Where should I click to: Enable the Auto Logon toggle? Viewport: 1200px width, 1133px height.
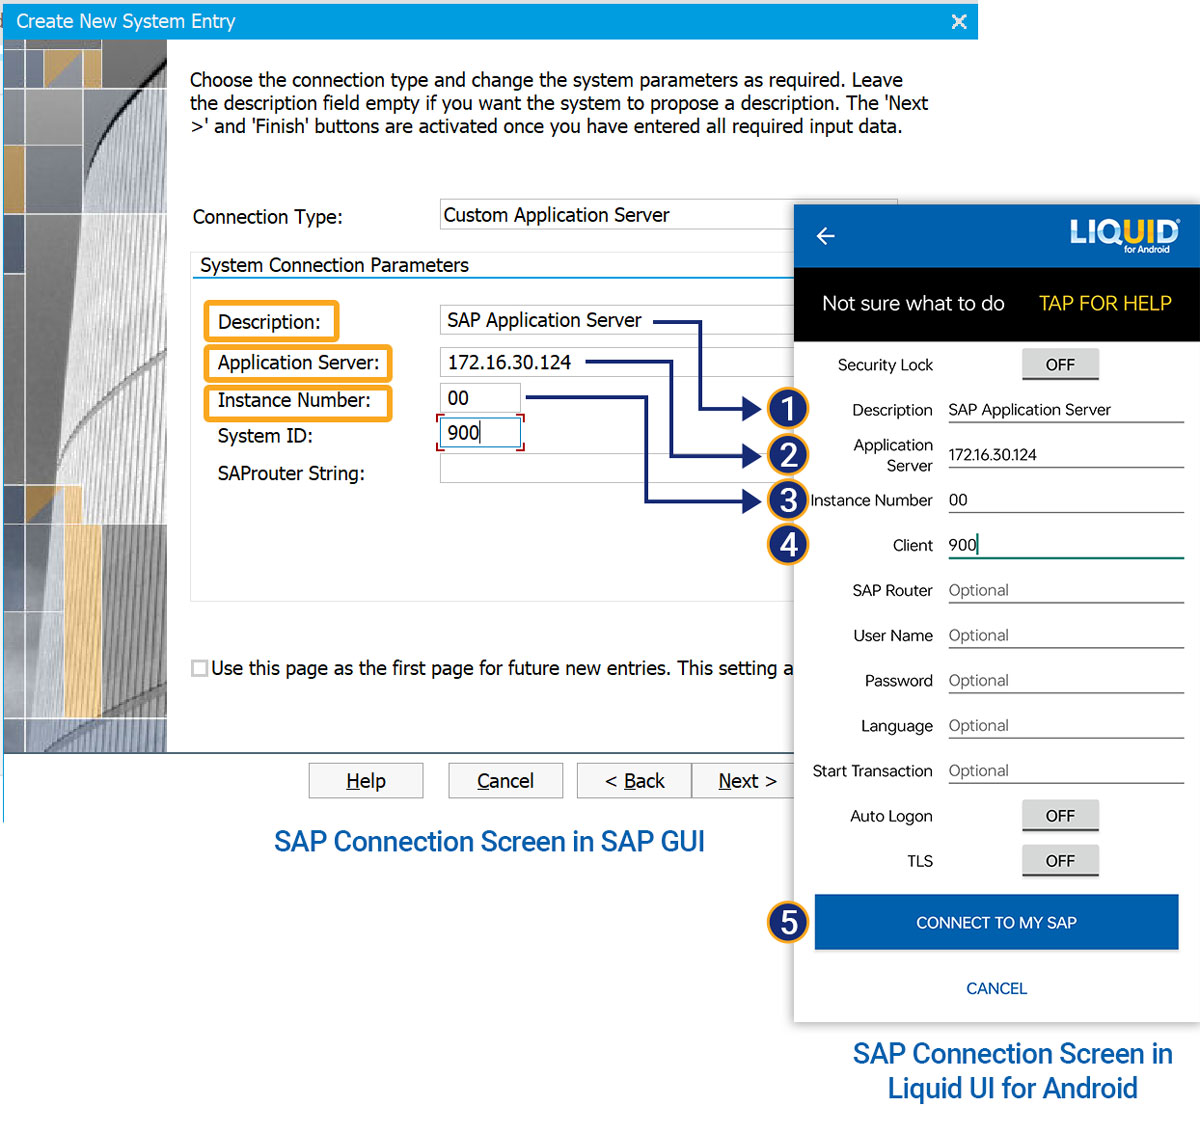(1059, 816)
